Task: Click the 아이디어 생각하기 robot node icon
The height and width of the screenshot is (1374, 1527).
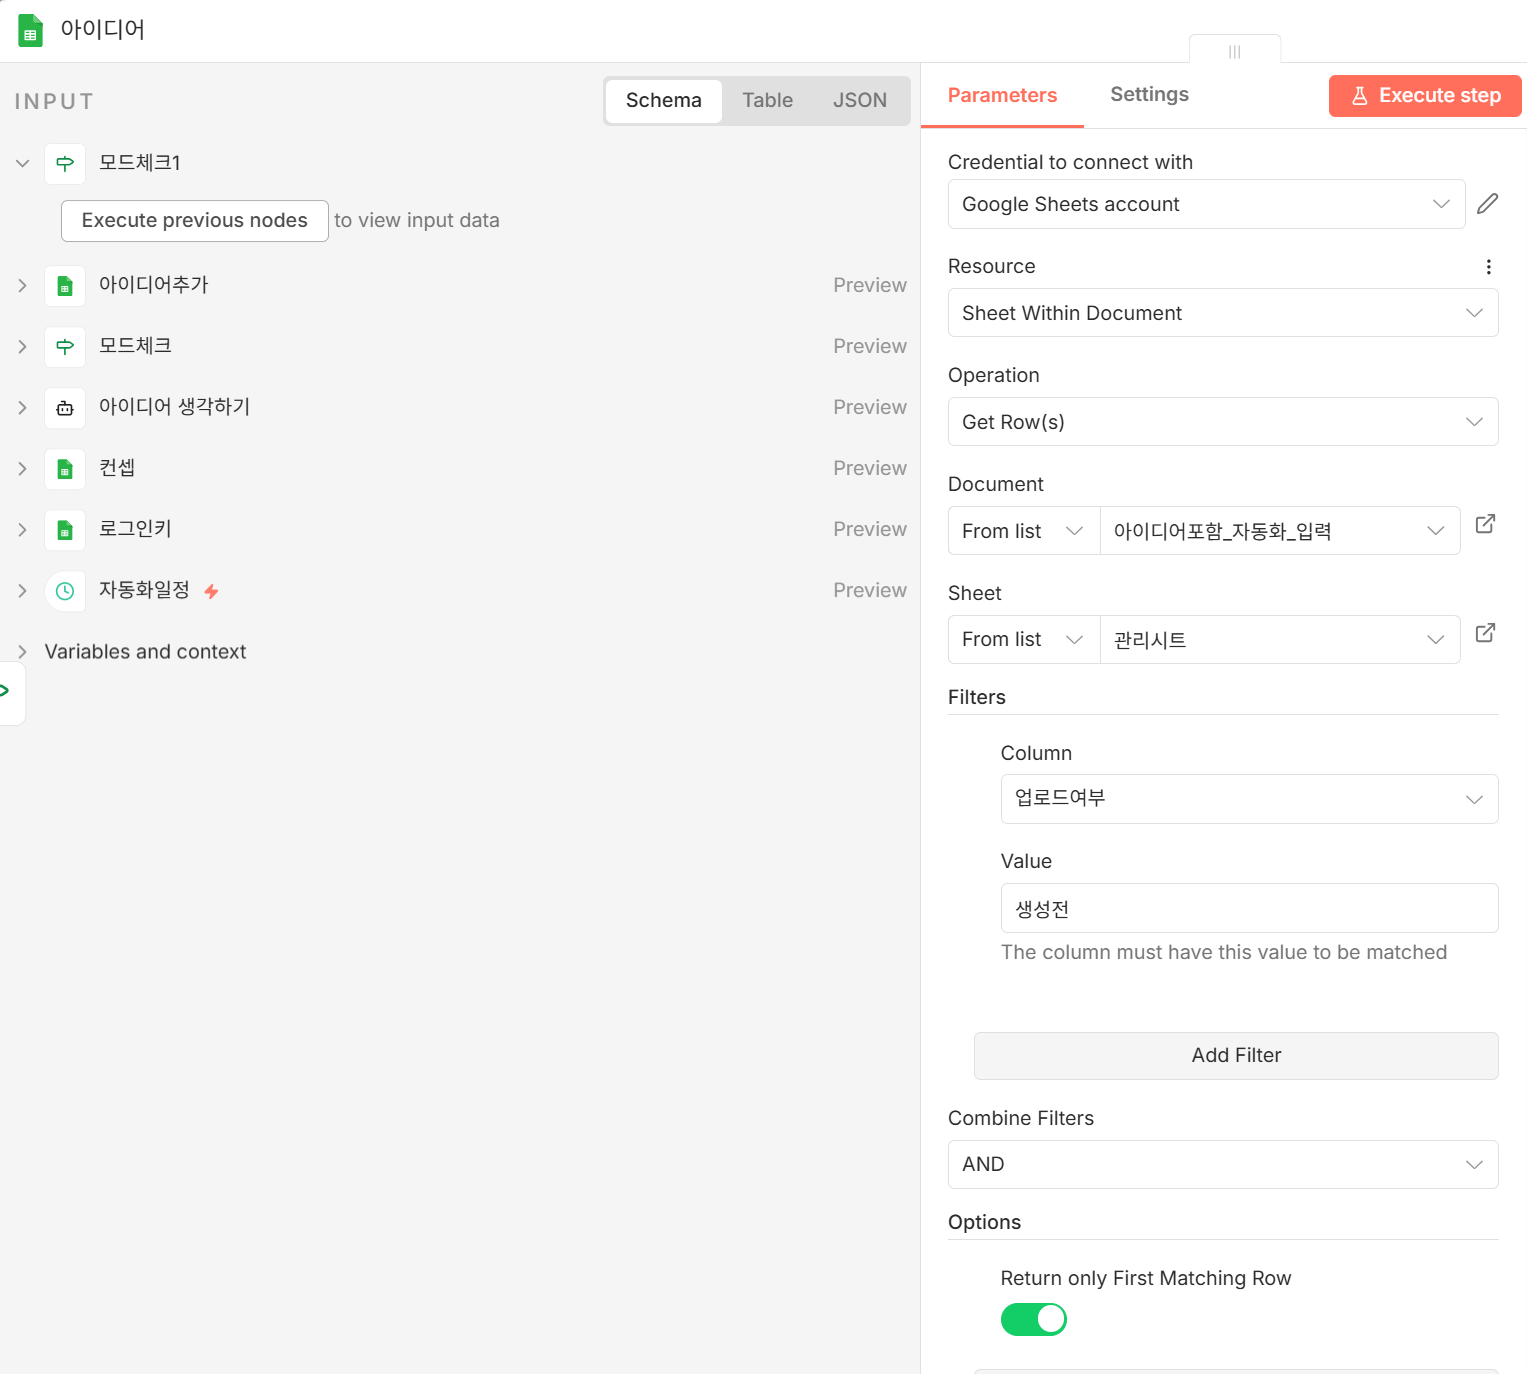Action: click(65, 408)
